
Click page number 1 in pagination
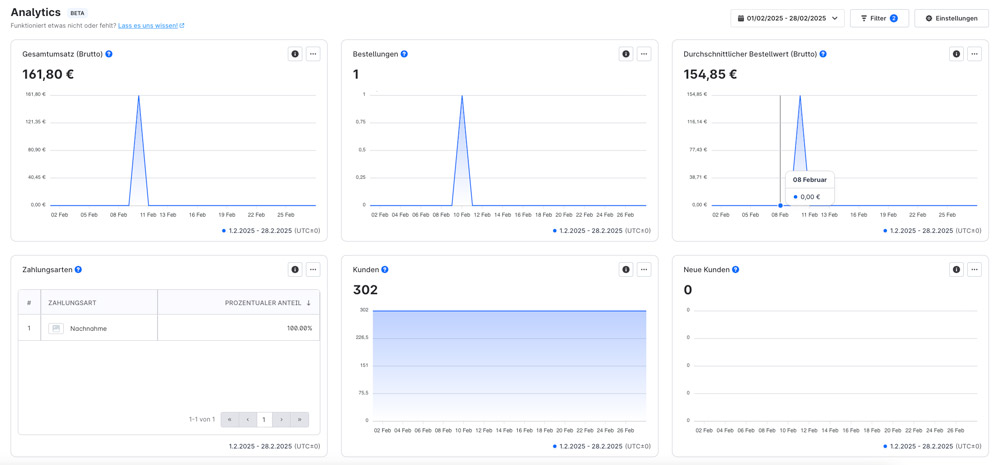click(x=264, y=420)
